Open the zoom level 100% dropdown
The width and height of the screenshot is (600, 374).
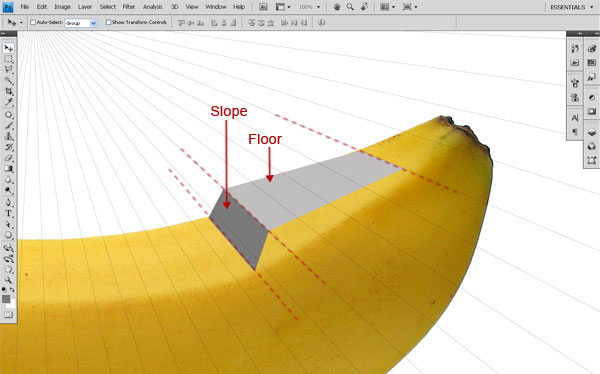point(309,7)
